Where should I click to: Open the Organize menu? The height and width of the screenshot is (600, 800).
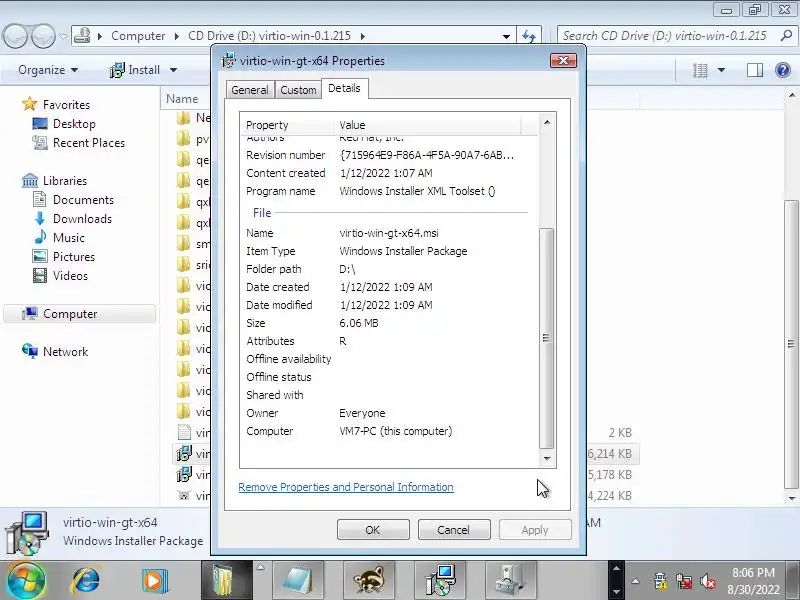pyautogui.click(x=48, y=70)
